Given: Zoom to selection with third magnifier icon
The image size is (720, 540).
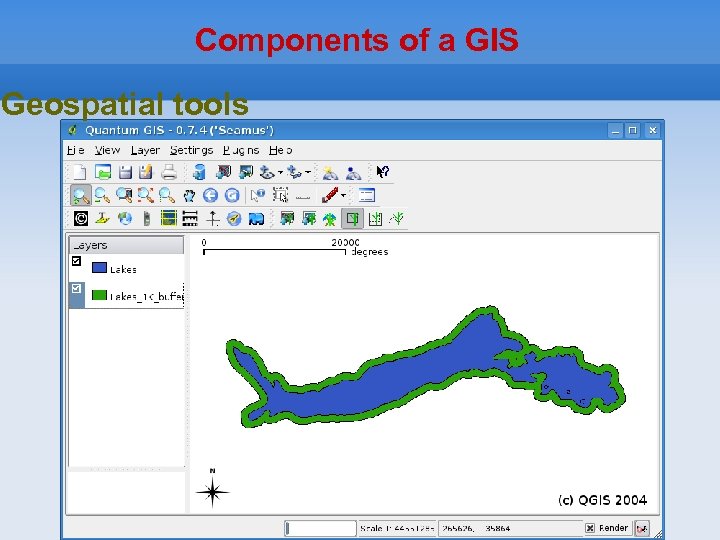Looking at the screenshot, I should 124,196.
